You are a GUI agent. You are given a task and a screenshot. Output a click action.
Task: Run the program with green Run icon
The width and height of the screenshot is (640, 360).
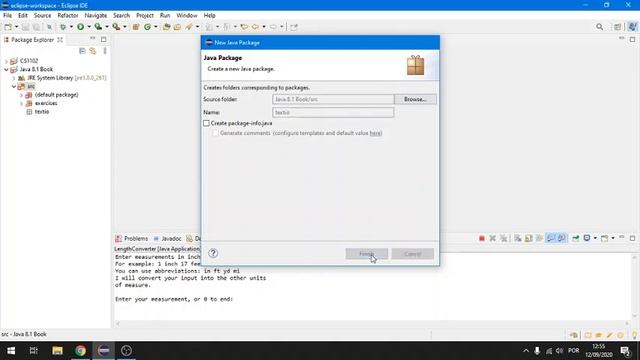pyautogui.click(x=80, y=27)
